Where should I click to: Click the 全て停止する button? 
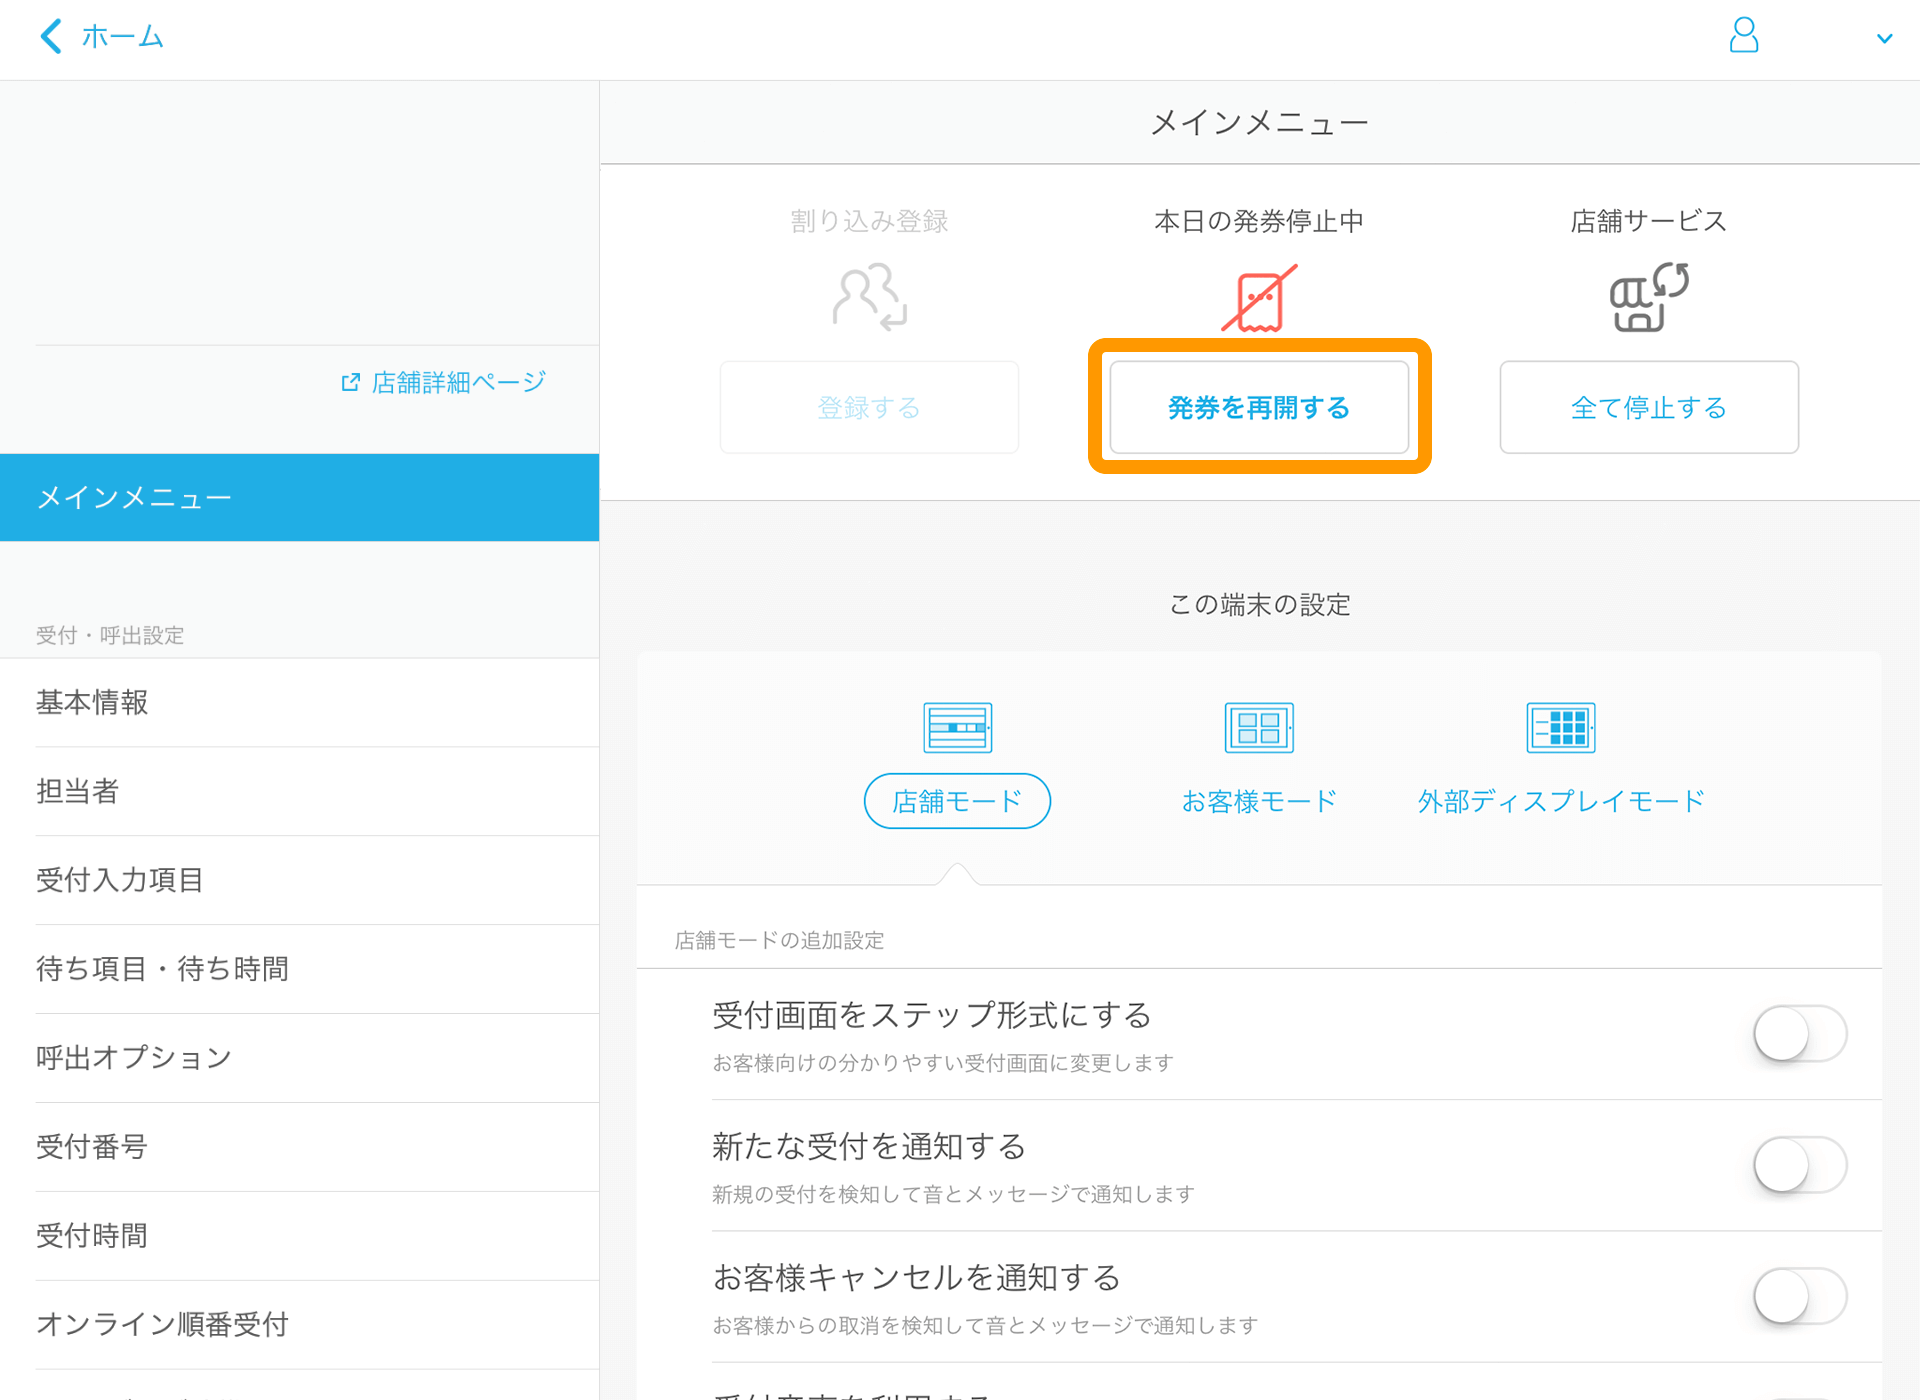(x=1648, y=407)
